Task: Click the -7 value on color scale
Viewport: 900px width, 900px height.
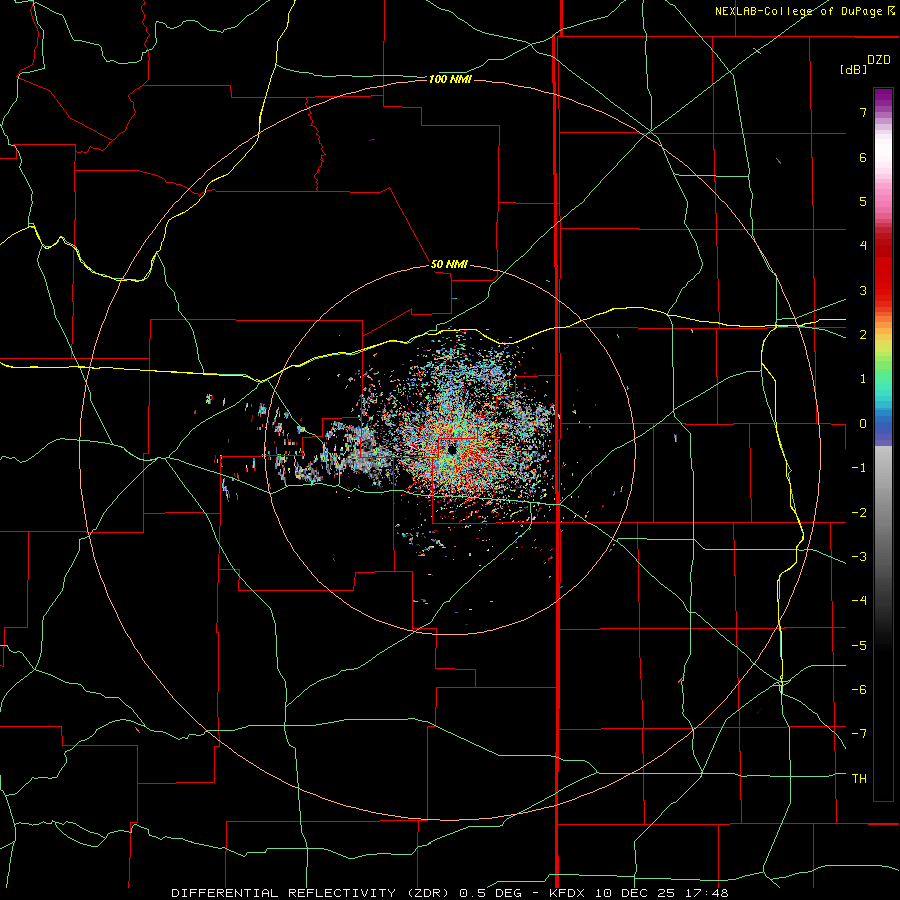Action: [x=859, y=734]
